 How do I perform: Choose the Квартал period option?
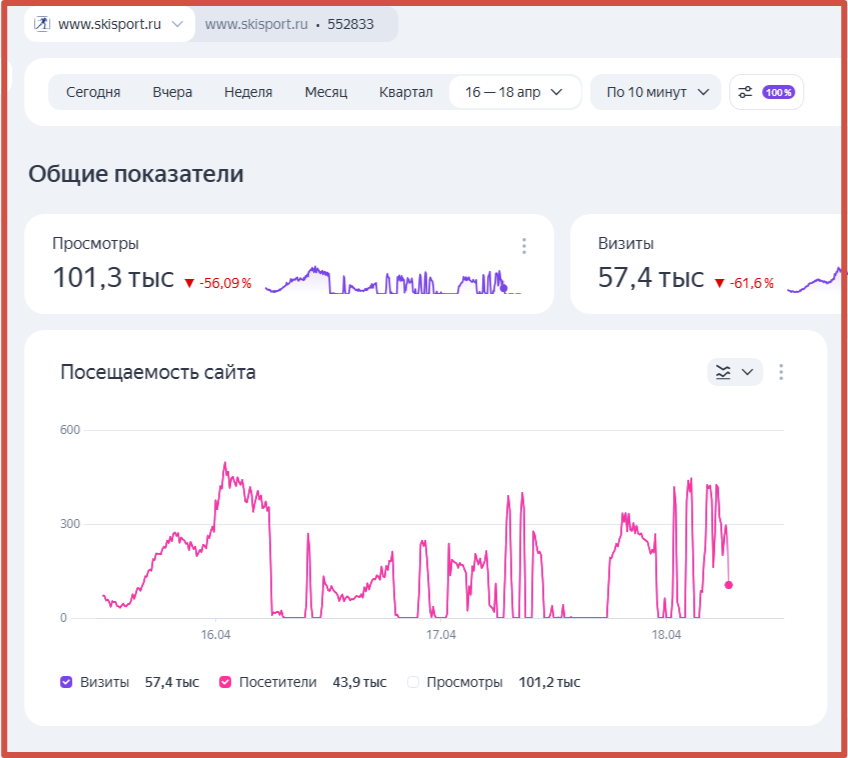(x=406, y=92)
